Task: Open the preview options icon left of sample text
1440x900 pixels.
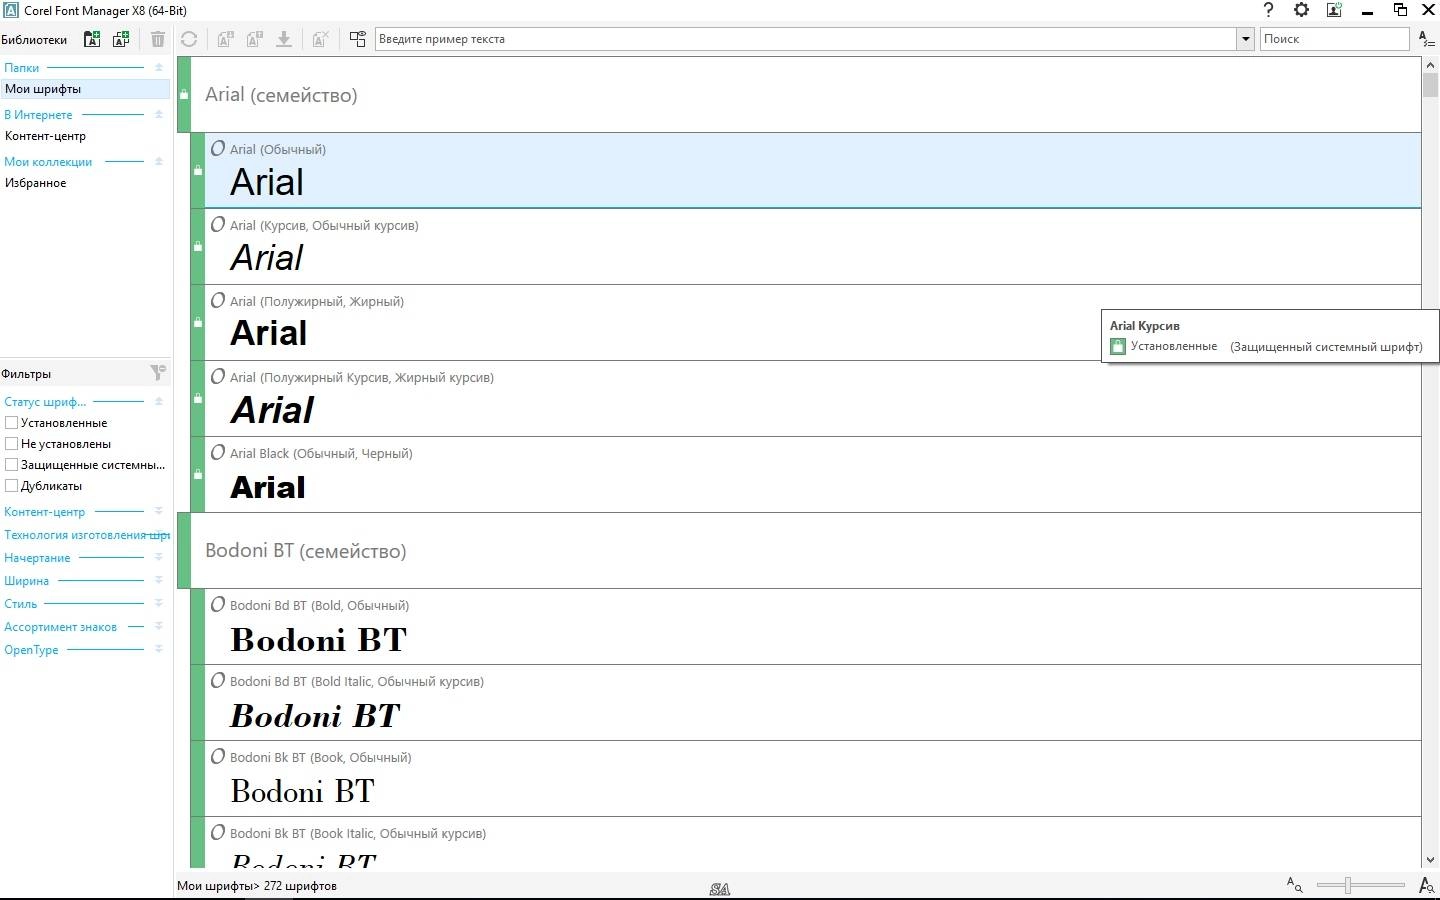Action: (x=358, y=39)
